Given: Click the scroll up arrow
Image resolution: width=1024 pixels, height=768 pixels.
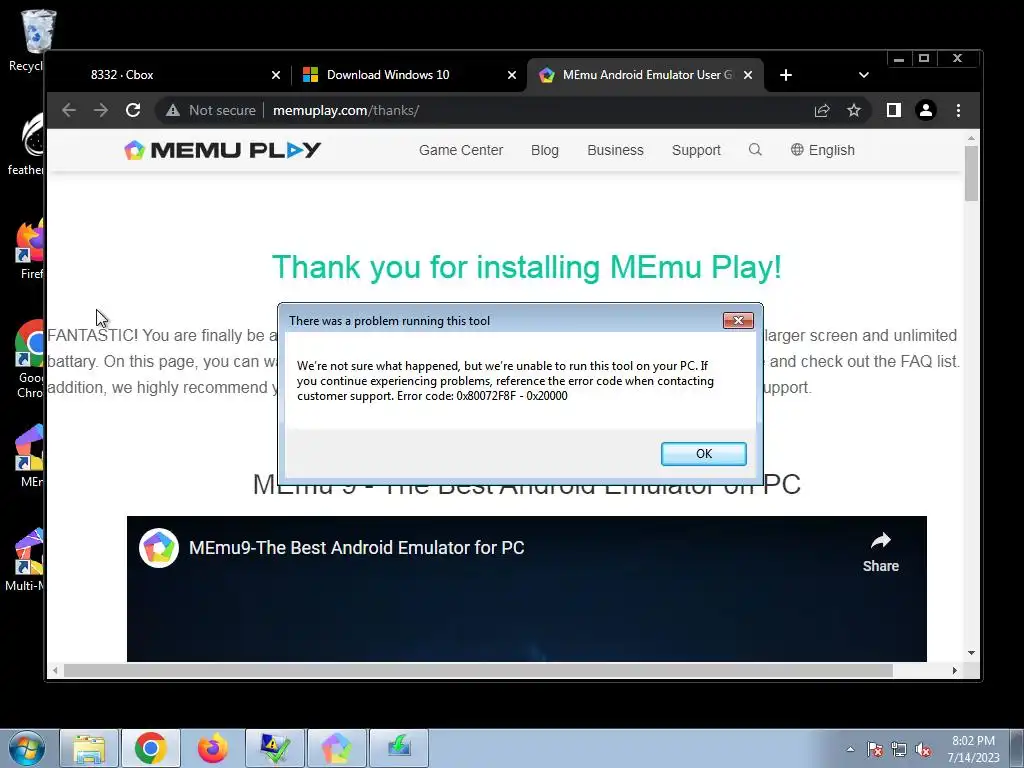Looking at the screenshot, I should [971, 138].
